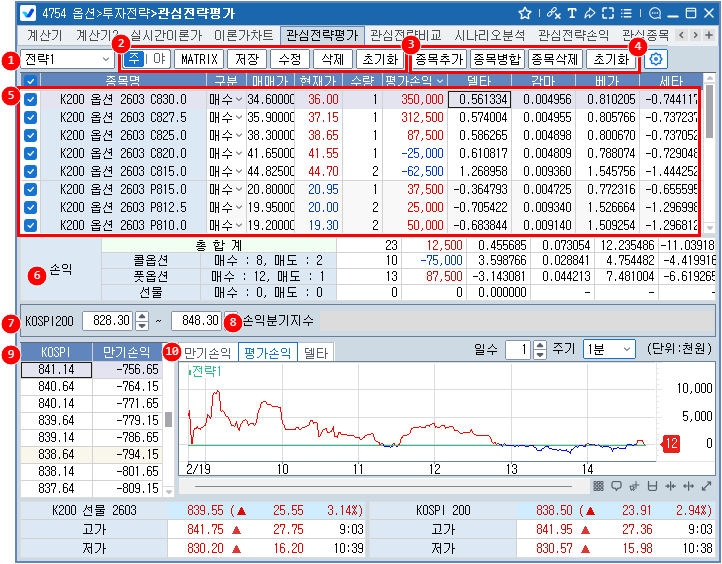Click the expand arrow icon below chart
The height and width of the screenshot is (564, 722).
pos(706,486)
